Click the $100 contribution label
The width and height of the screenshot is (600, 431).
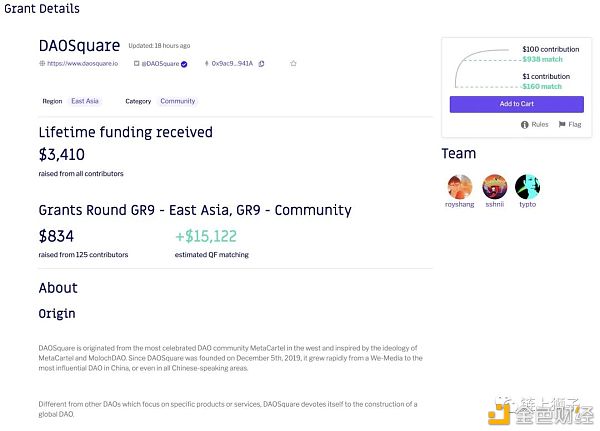[551, 49]
